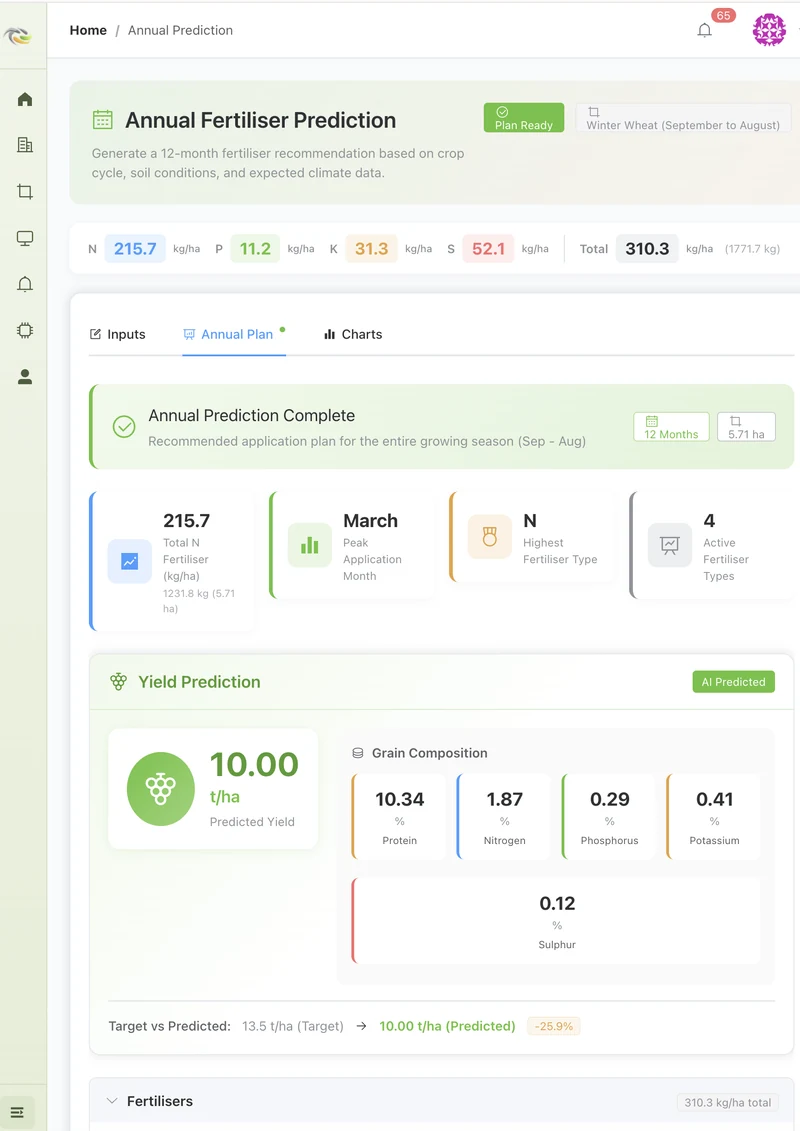Viewport: 800px width, 1131px height.
Task: Open the chip device icon in the sidebar
Action: point(25,330)
